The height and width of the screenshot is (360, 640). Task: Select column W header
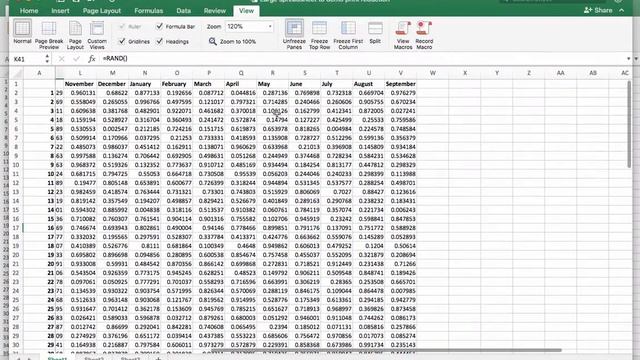pos(433,73)
